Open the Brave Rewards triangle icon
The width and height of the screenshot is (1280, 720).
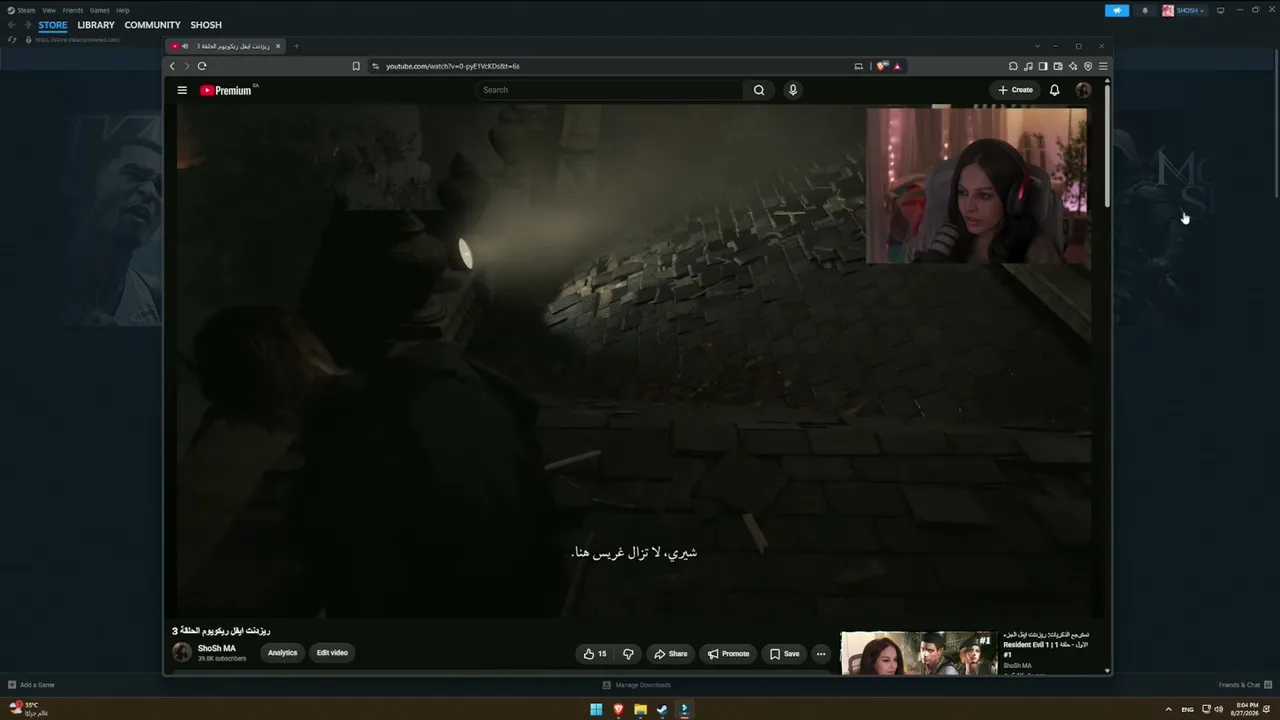click(897, 66)
